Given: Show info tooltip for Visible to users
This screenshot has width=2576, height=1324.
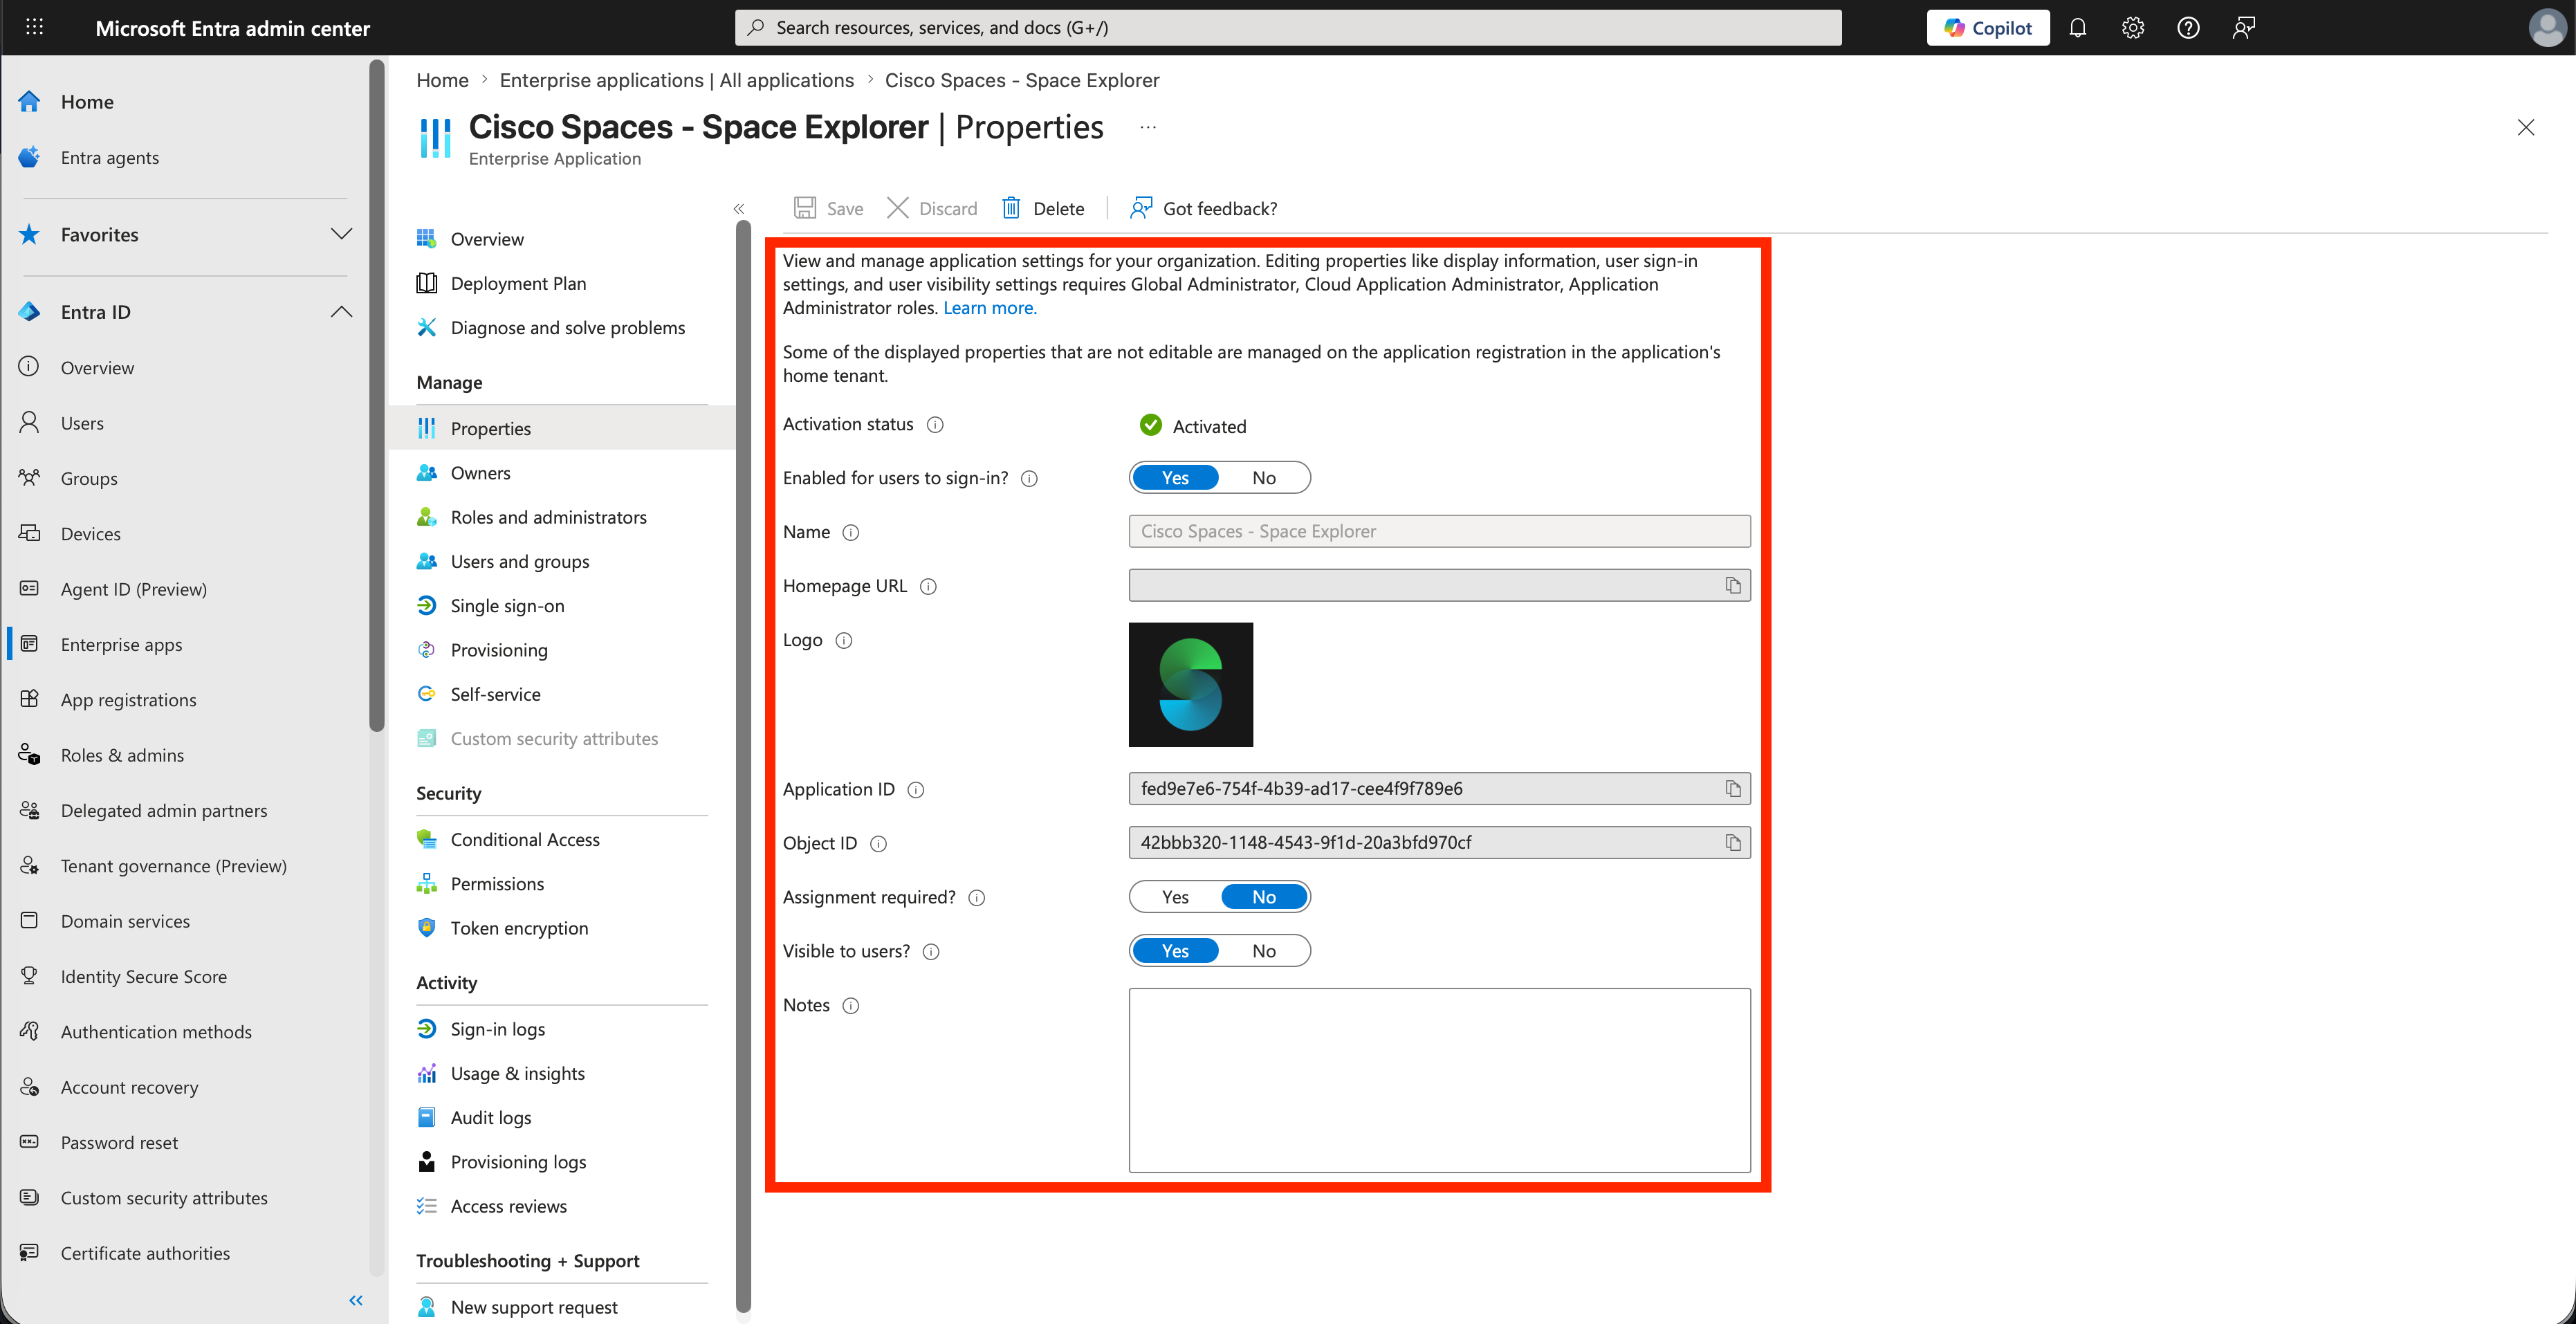Looking at the screenshot, I should (931, 952).
